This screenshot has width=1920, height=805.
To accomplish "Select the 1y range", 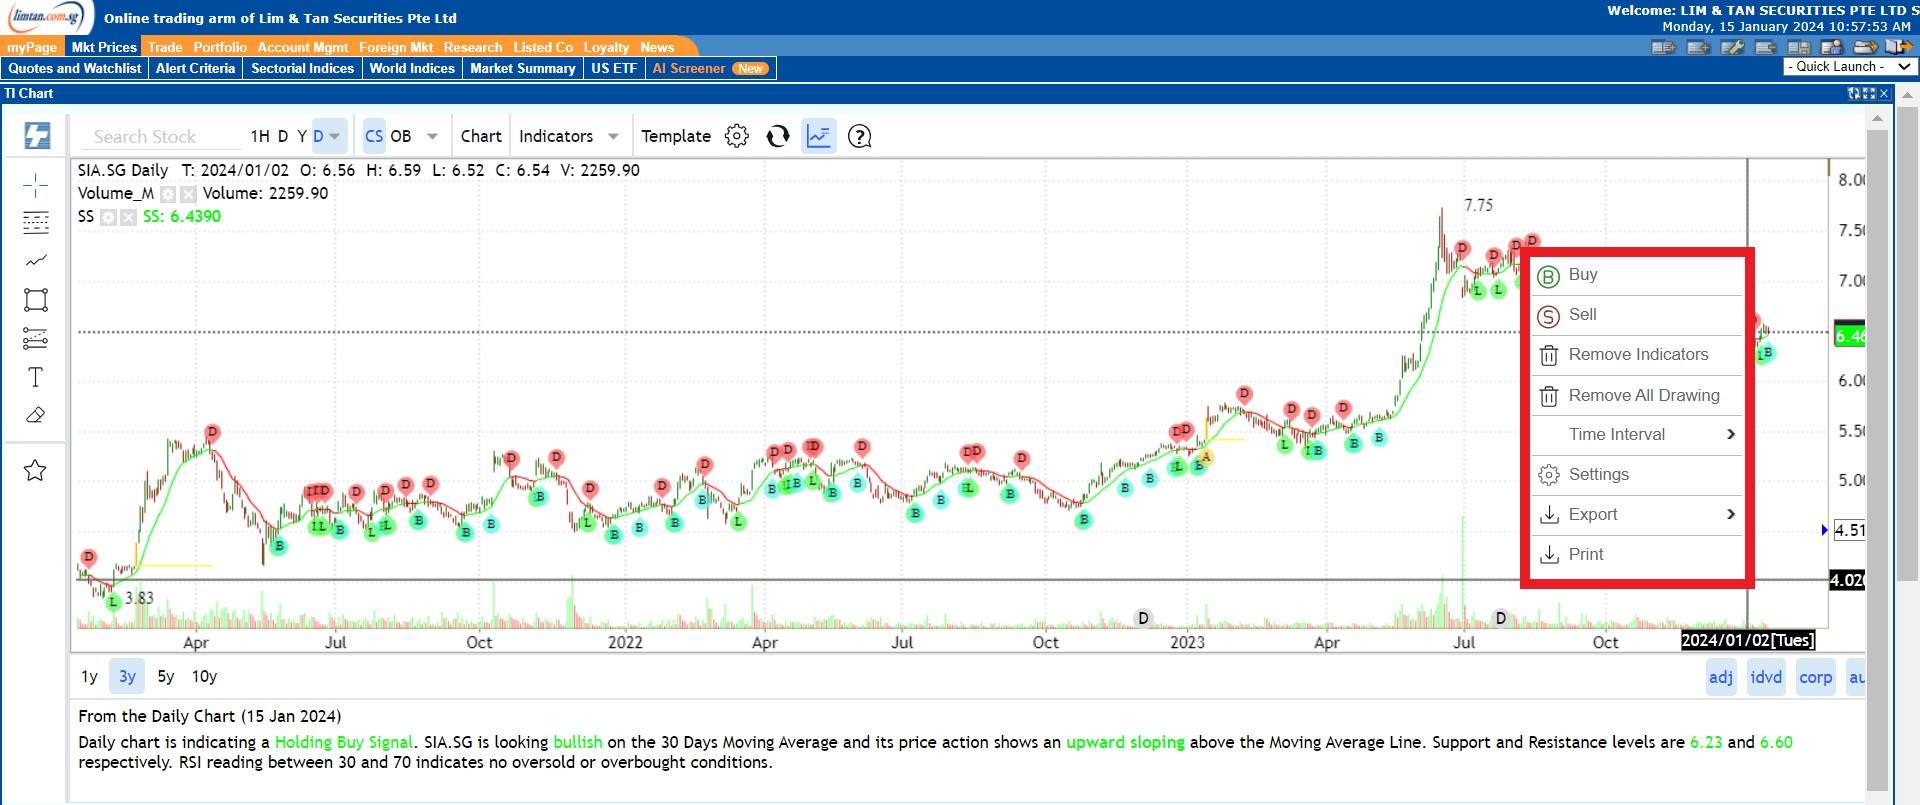I will (x=89, y=677).
